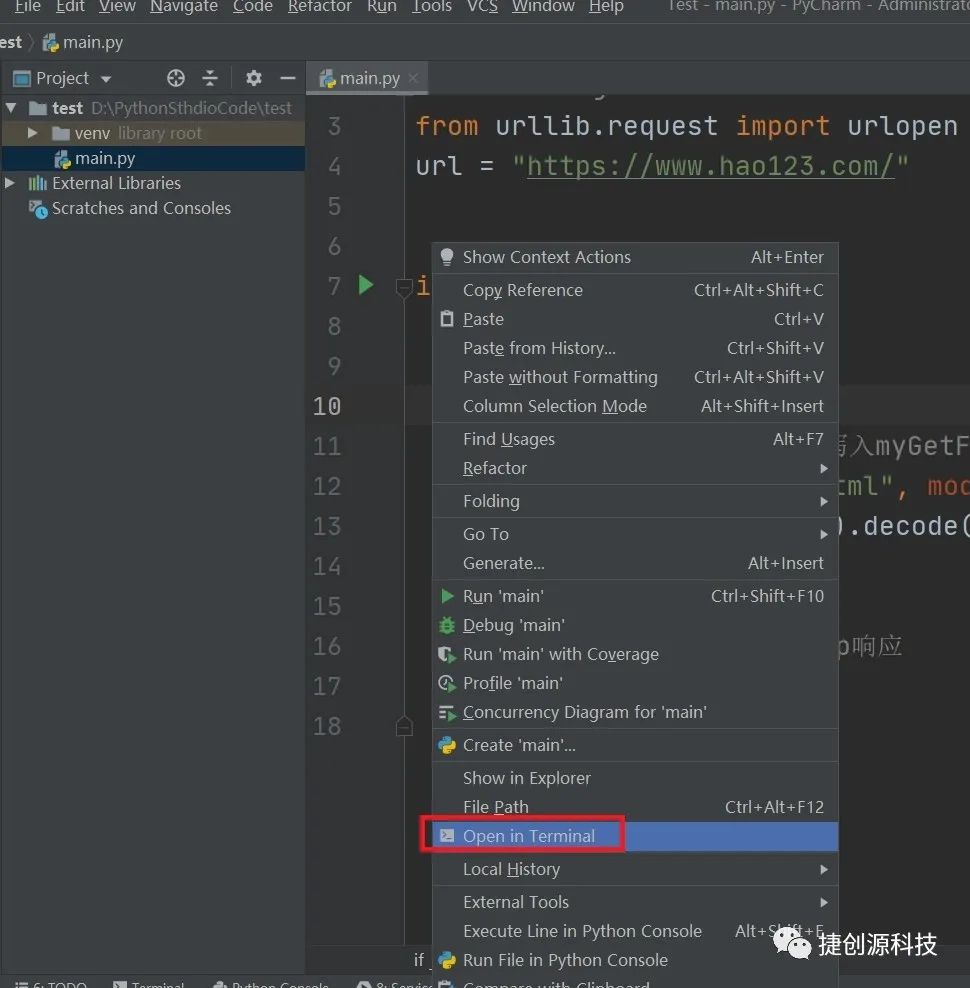Choose Paste without Formatting
The image size is (970, 988).
(635, 377)
